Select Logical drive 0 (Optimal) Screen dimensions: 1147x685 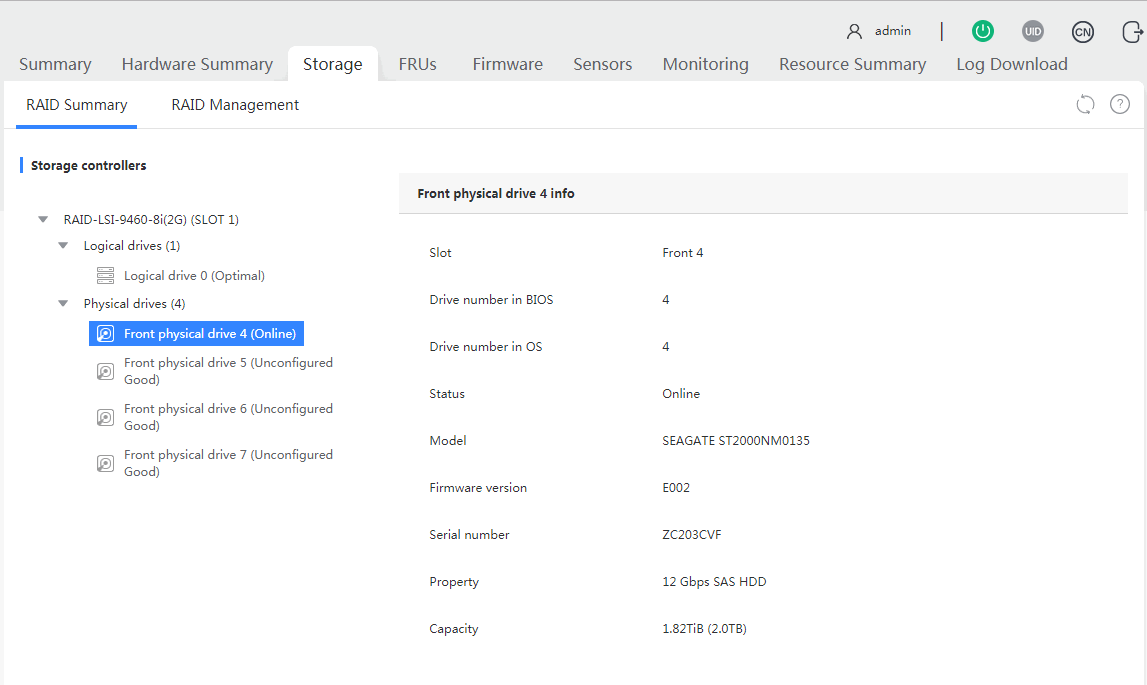pos(194,276)
